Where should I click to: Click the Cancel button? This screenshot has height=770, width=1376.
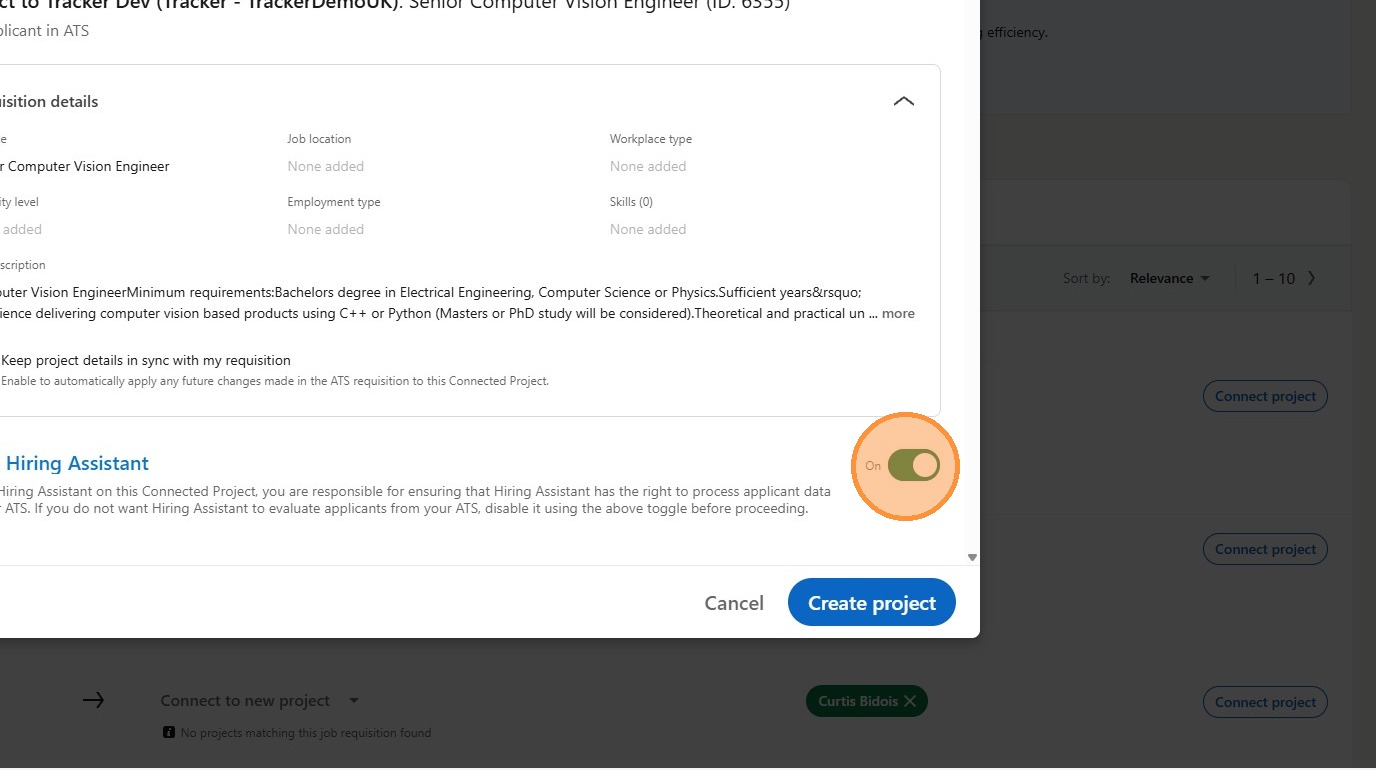(733, 603)
